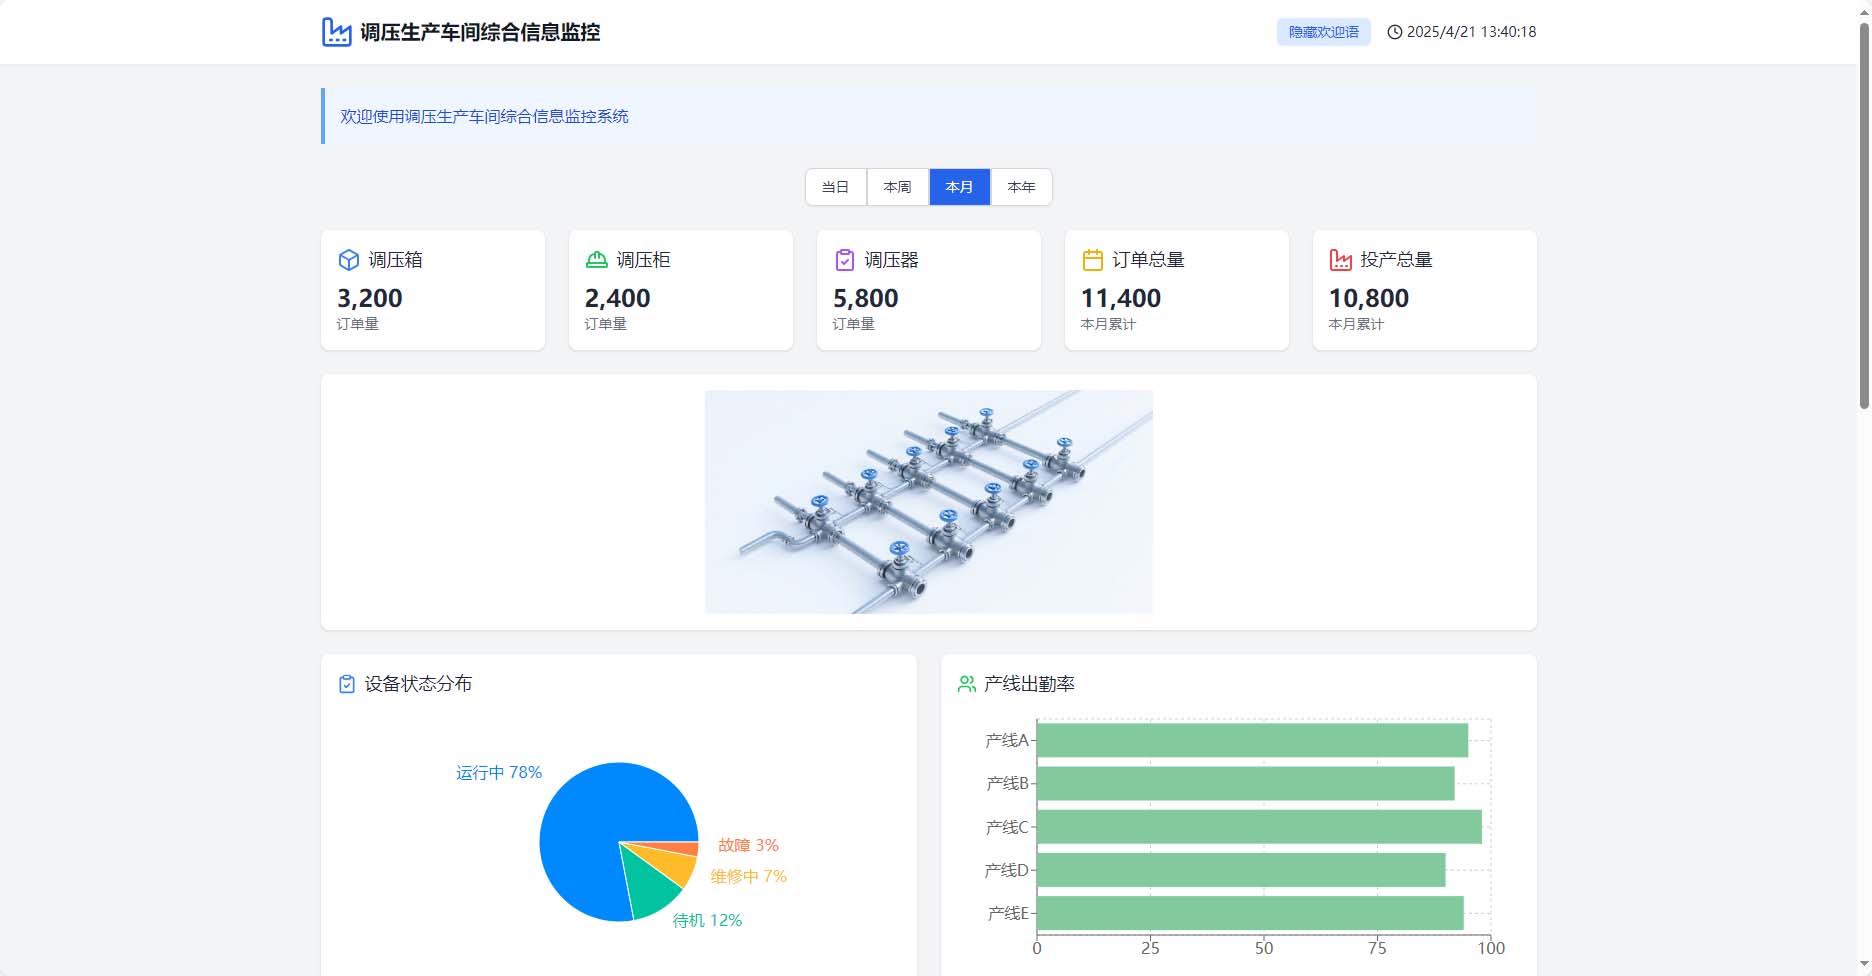1872x976 pixels.
Task: Switch to the 本年 tab
Action: [1021, 187]
